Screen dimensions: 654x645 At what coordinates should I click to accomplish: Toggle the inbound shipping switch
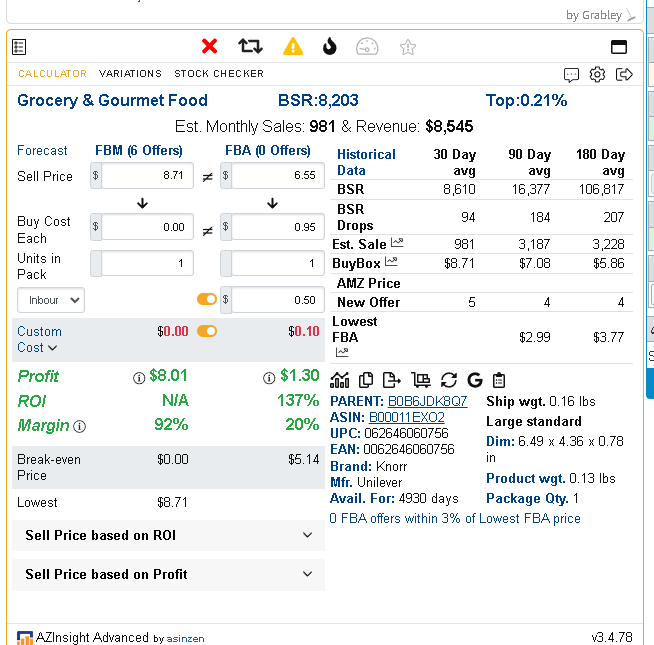click(207, 299)
